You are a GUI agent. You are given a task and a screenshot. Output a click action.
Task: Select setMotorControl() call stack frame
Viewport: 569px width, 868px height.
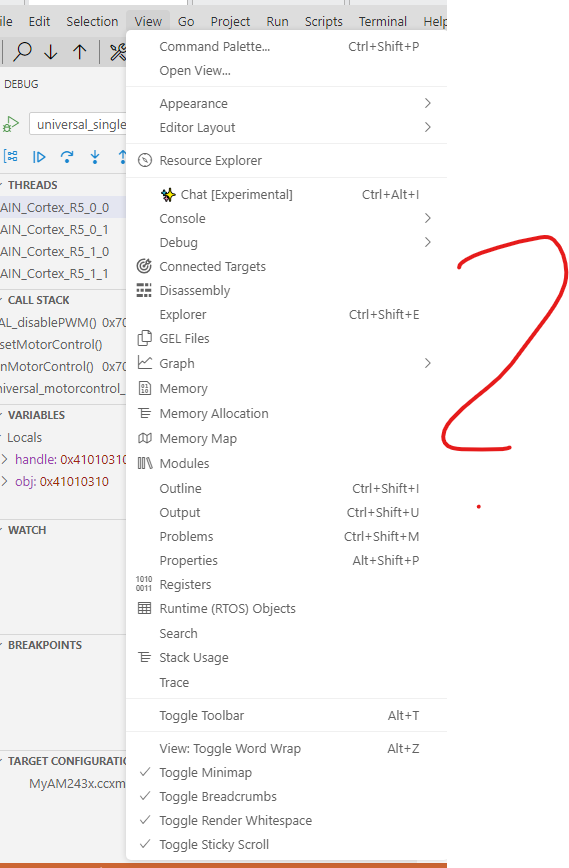[63, 344]
